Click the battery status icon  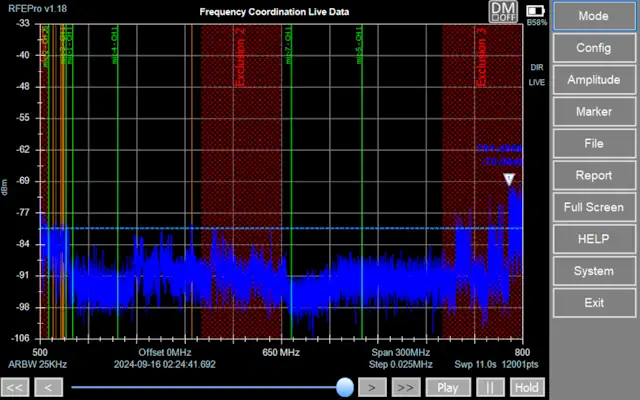537,9
